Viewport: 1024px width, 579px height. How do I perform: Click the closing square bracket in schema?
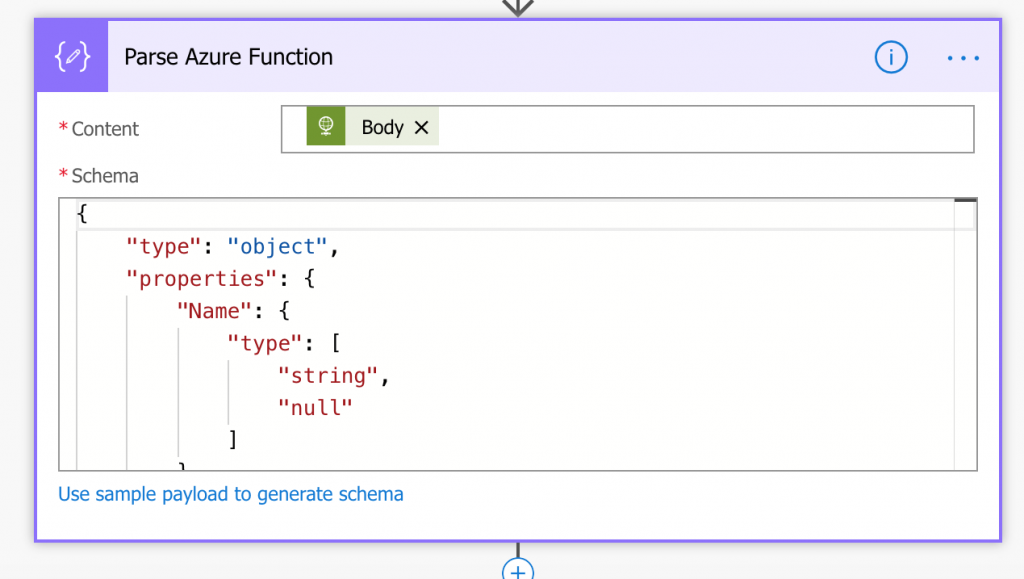pyautogui.click(x=233, y=439)
